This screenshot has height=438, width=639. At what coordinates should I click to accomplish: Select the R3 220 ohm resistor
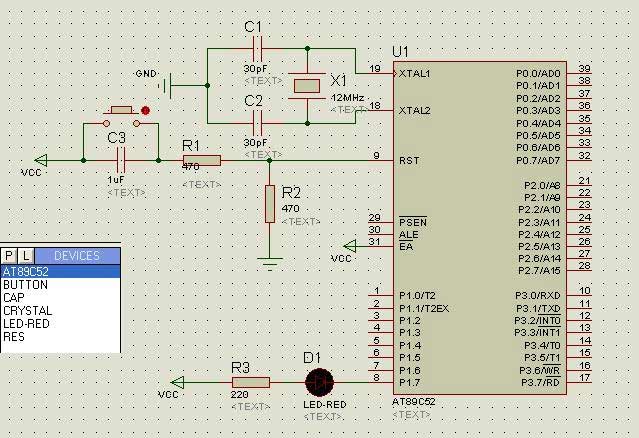(251, 382)
